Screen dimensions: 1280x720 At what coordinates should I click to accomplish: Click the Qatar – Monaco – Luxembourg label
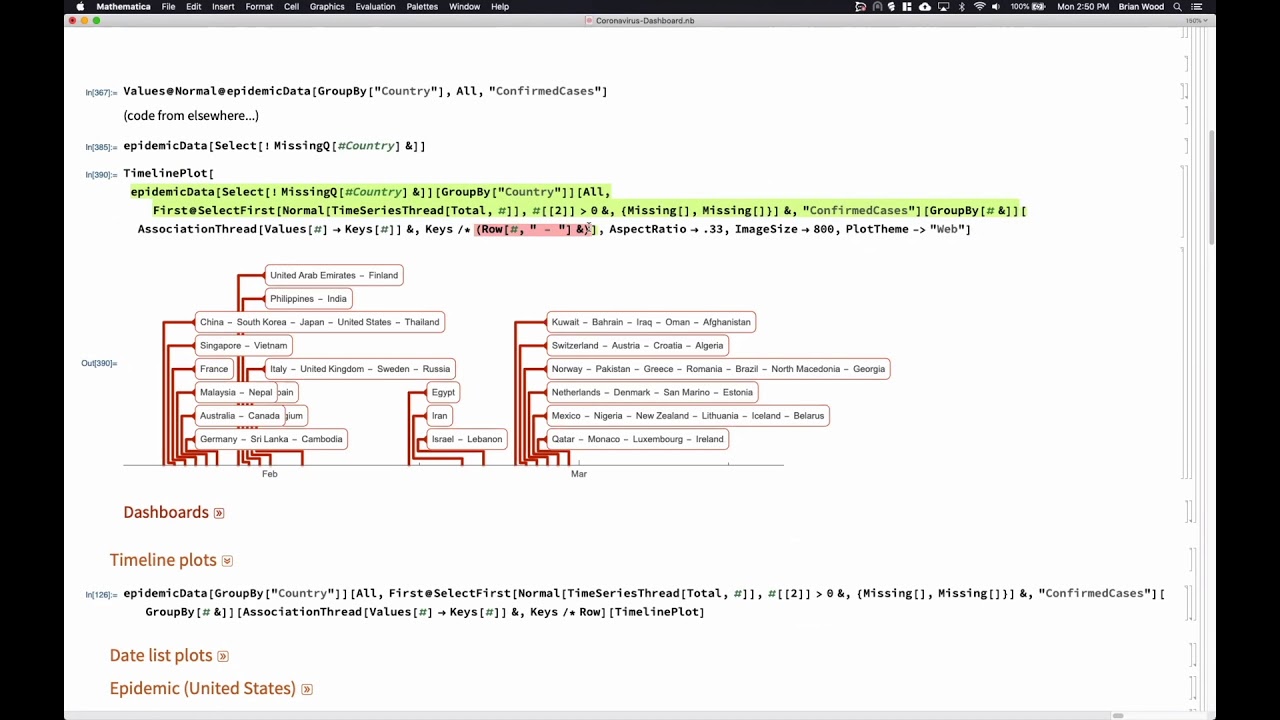637,439
